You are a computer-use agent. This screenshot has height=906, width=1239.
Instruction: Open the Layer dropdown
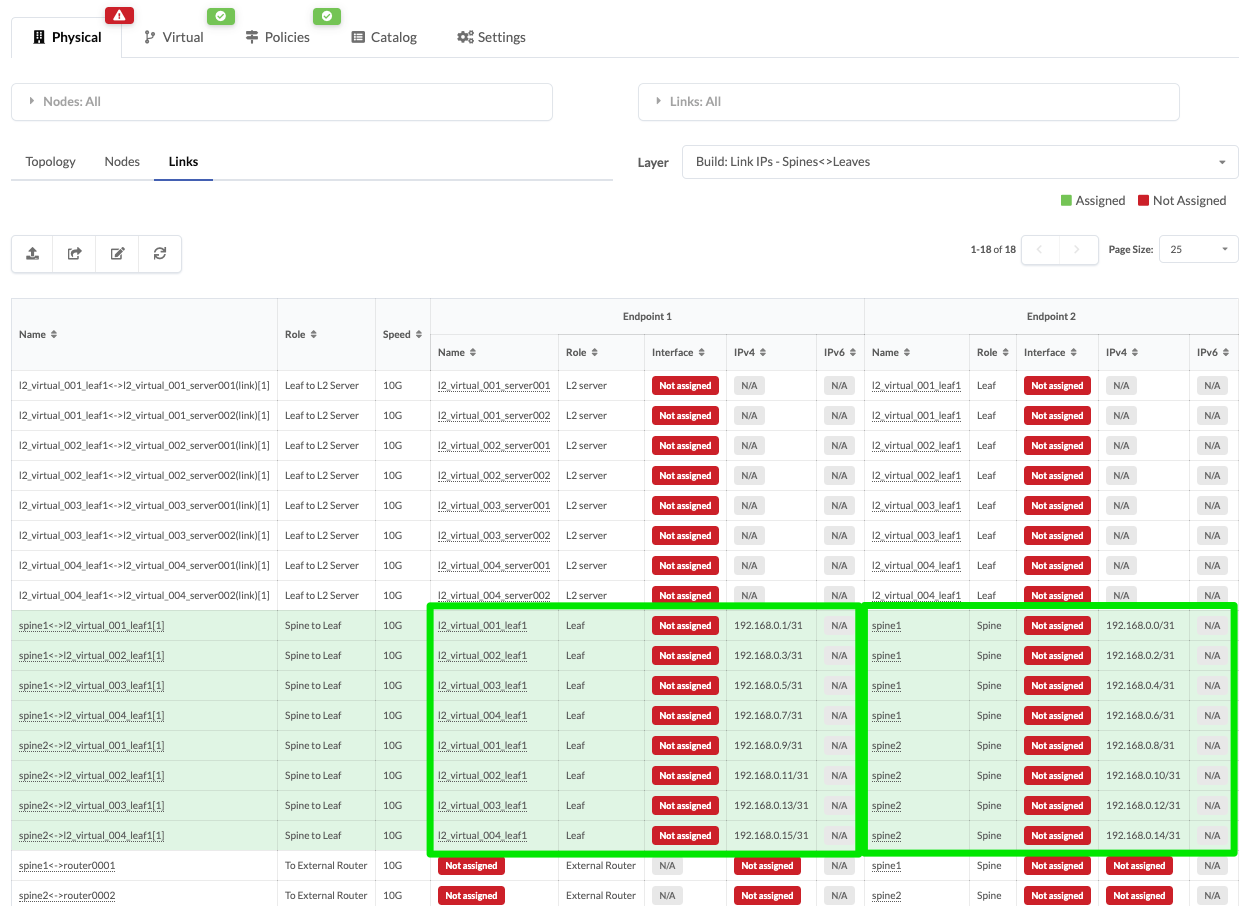[959, 162]
